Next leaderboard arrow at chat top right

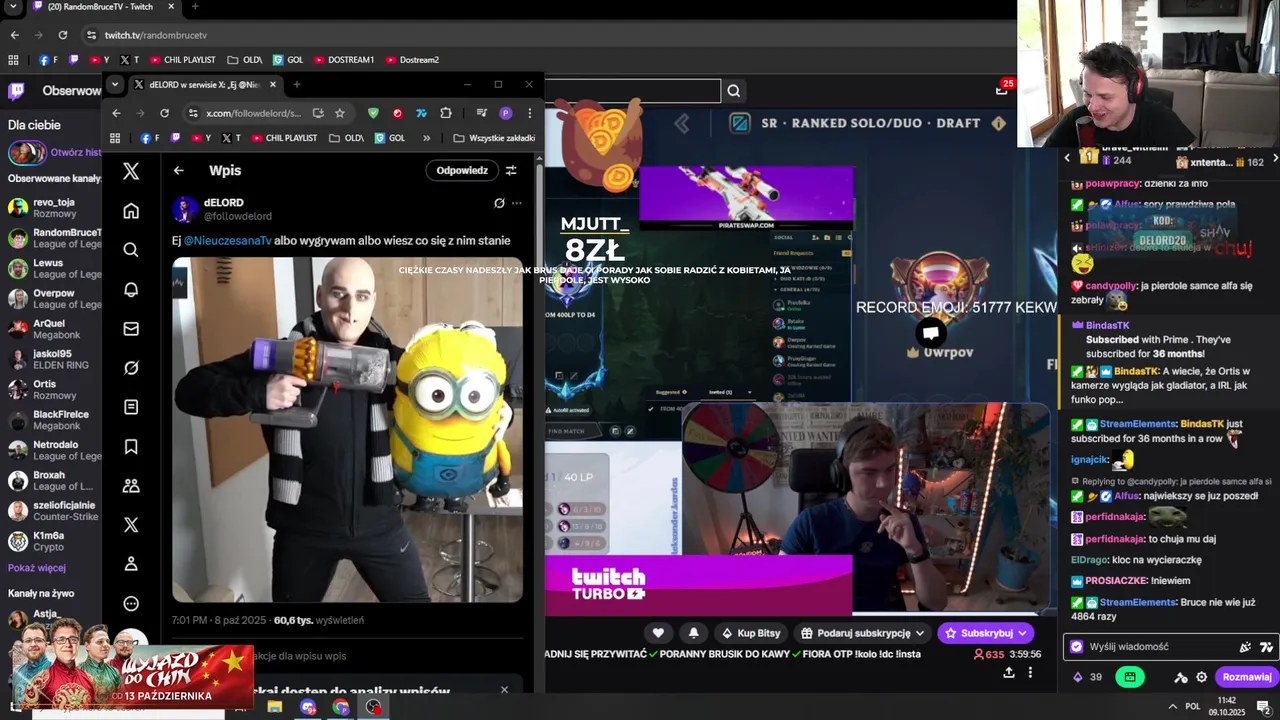(x=1274, y=158)
